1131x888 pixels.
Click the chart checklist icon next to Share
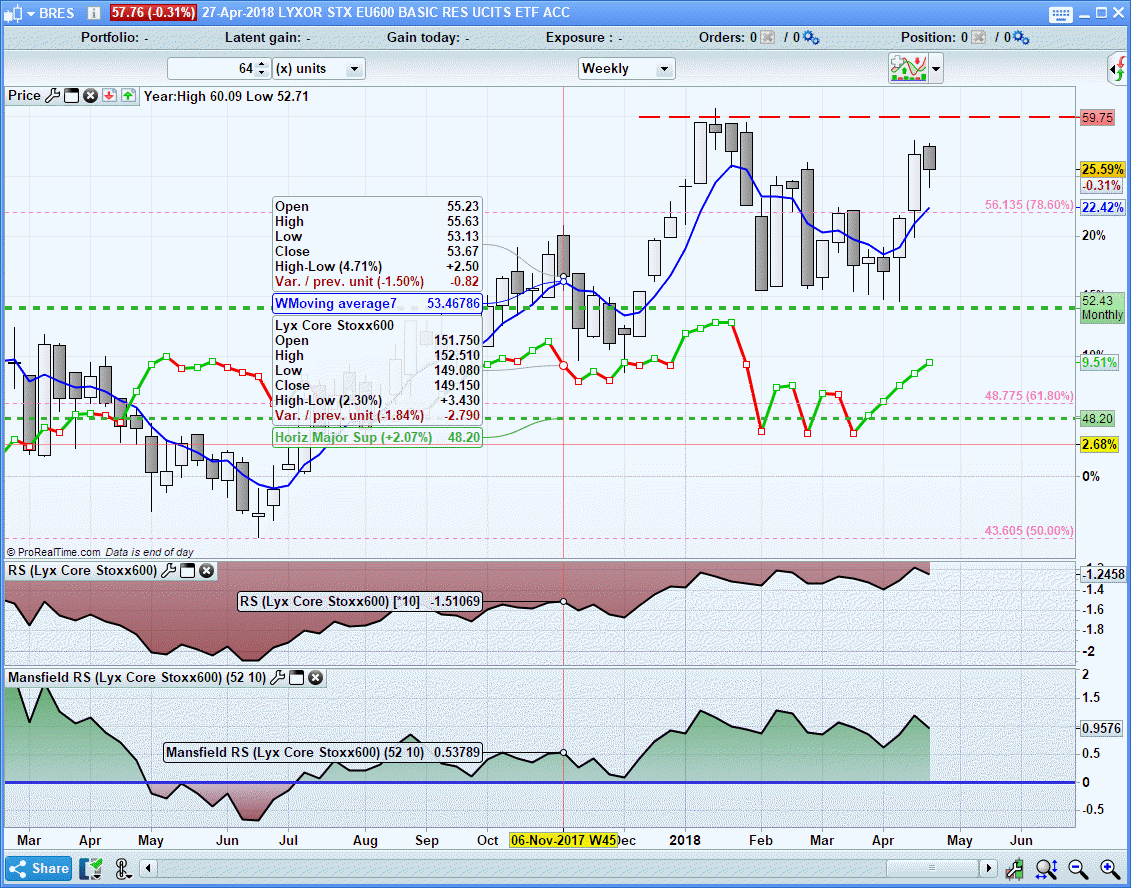[x=91, y=869]
